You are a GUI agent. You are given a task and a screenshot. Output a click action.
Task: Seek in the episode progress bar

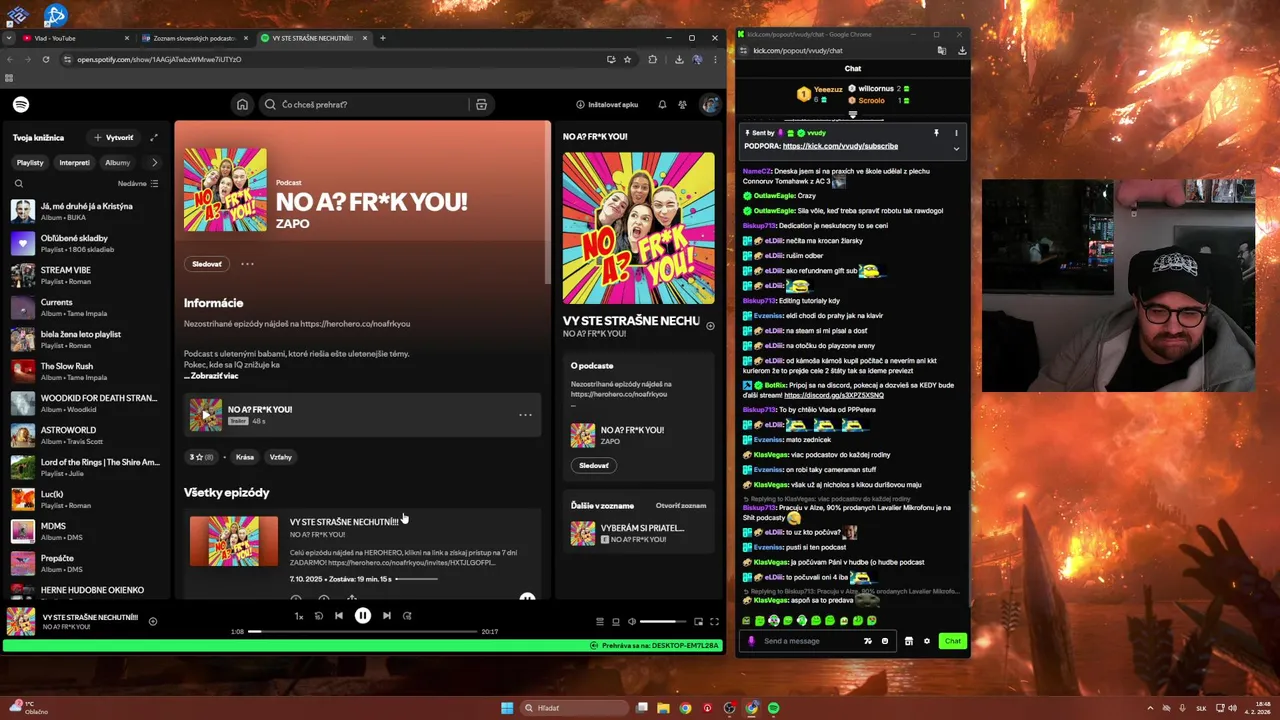363,632
